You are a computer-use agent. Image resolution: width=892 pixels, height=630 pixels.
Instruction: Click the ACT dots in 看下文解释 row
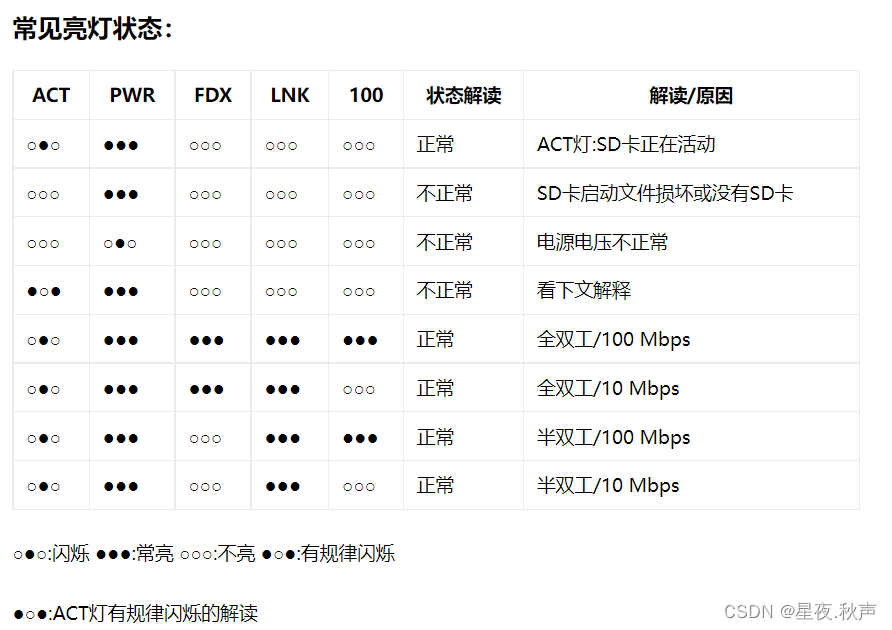pyautogui.click(x=44, y=291)
